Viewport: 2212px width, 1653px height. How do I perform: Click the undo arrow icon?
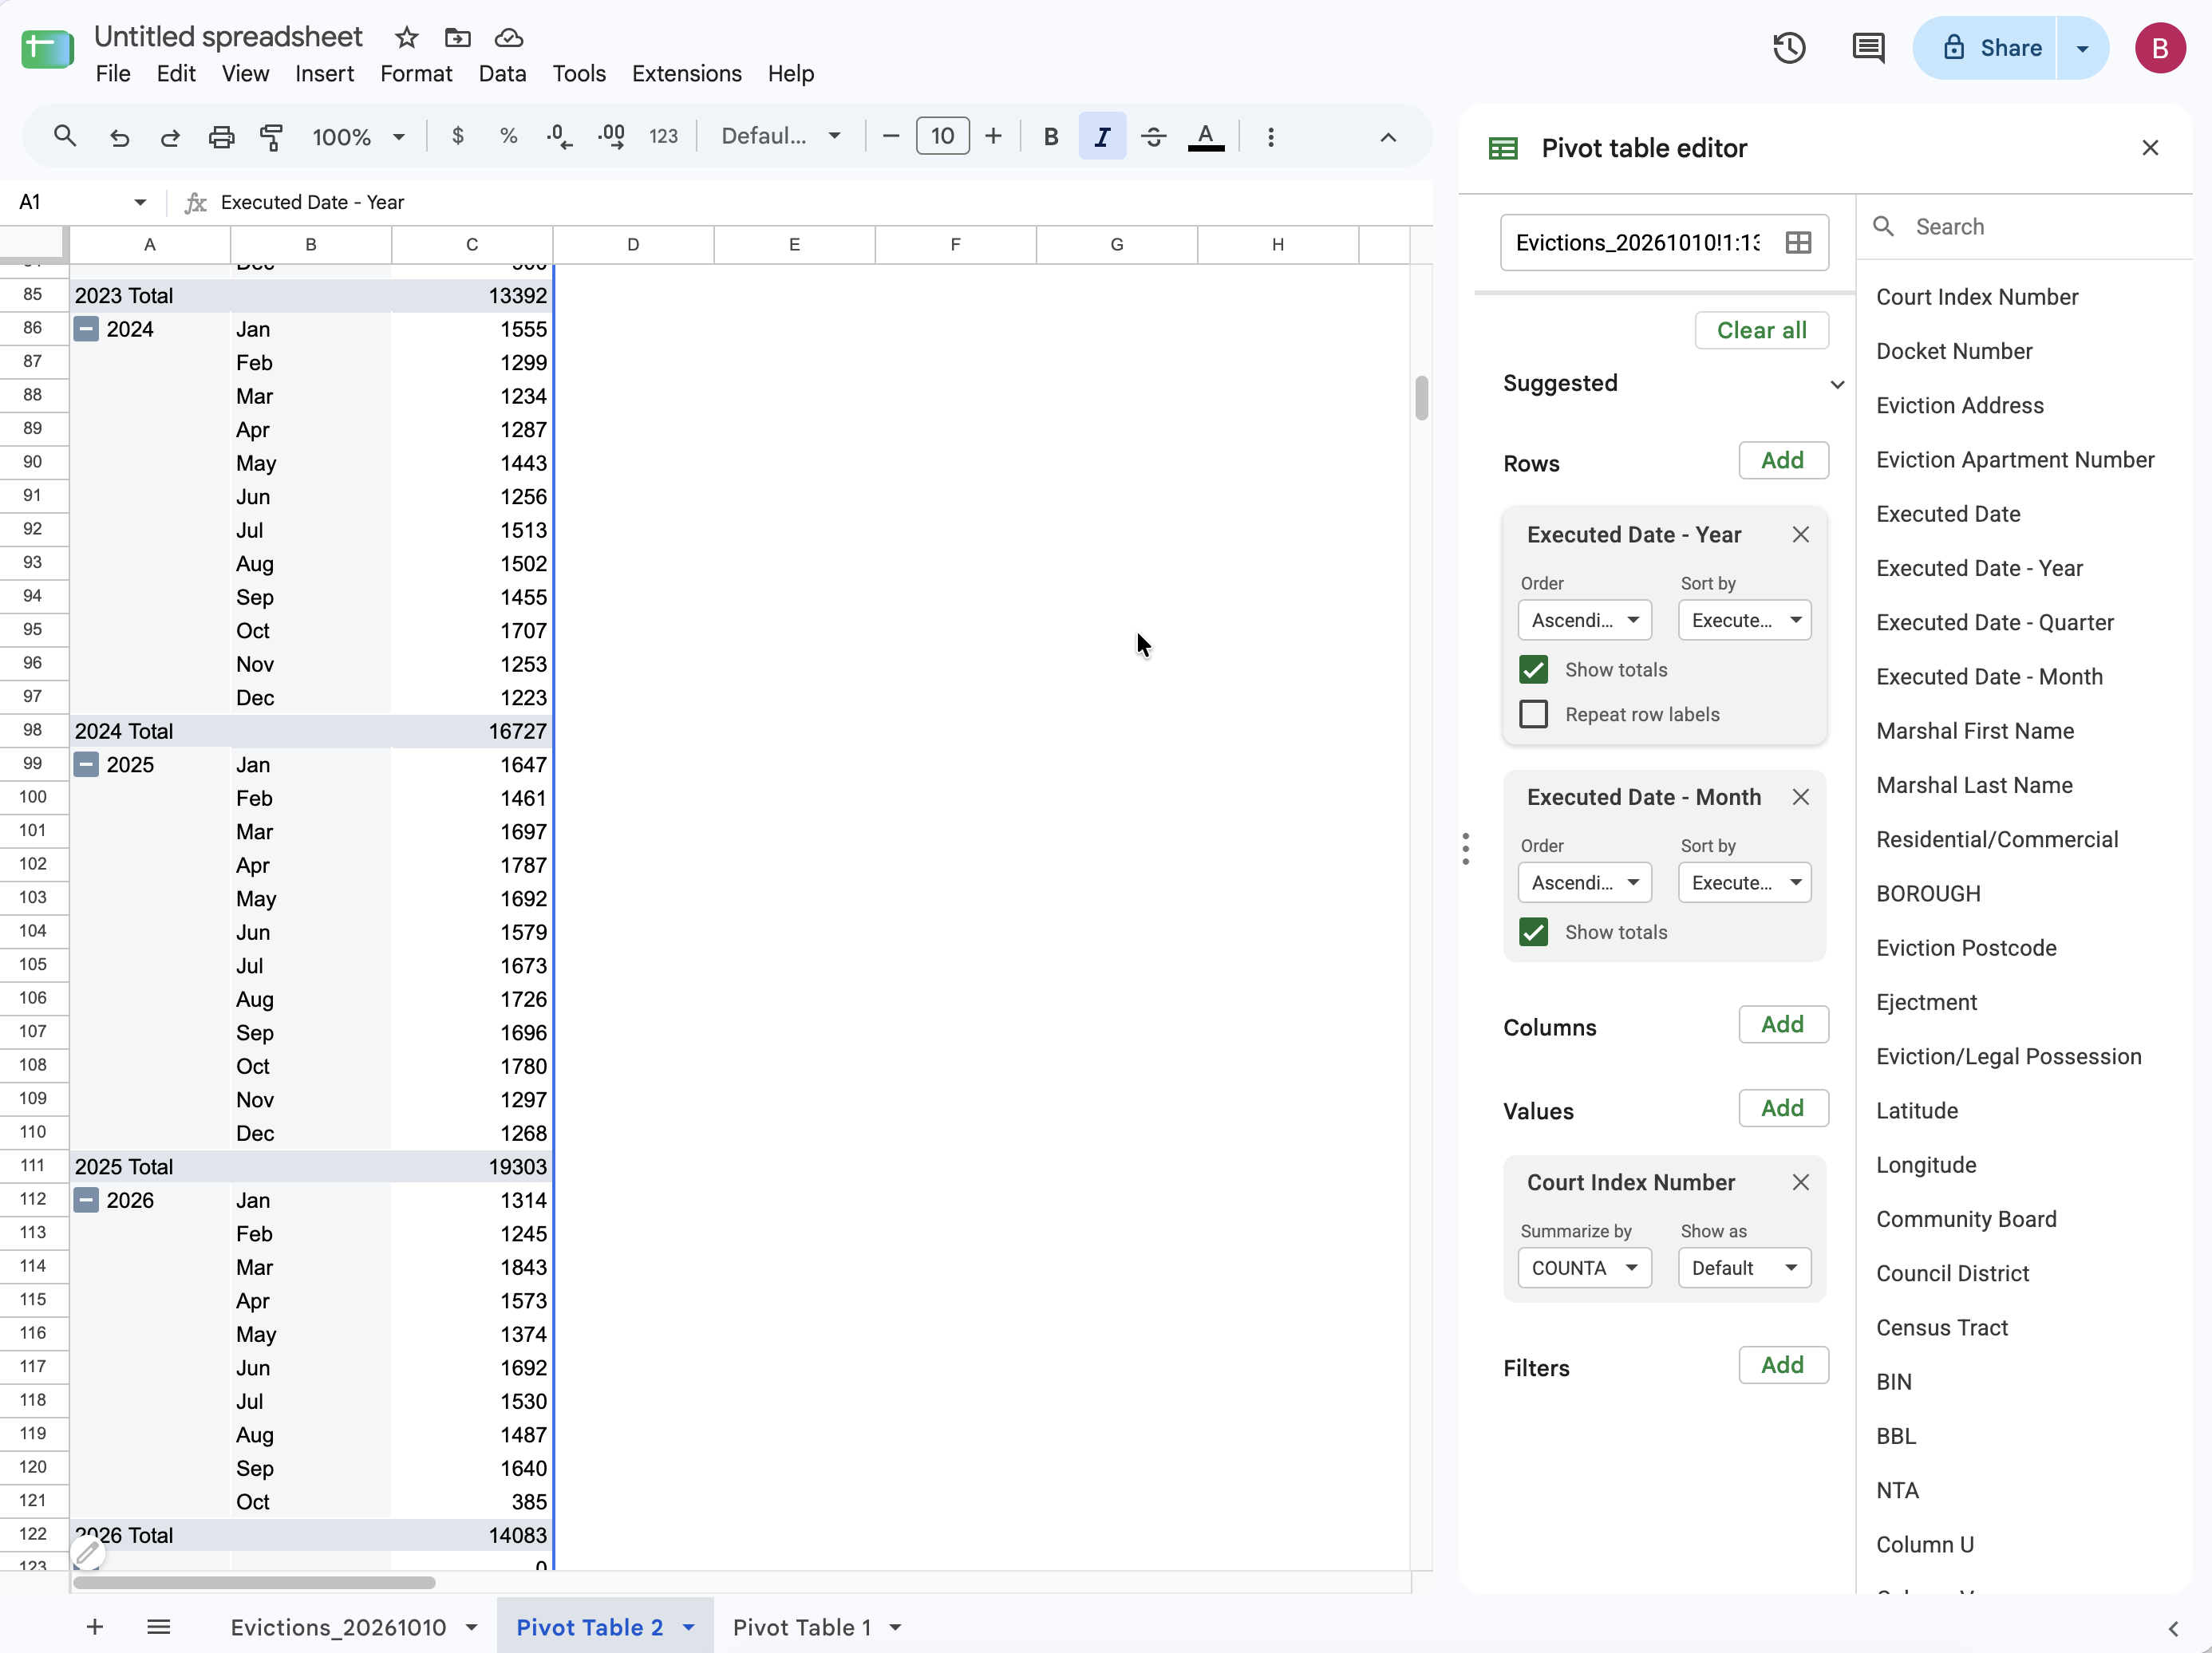pos(119,137)
